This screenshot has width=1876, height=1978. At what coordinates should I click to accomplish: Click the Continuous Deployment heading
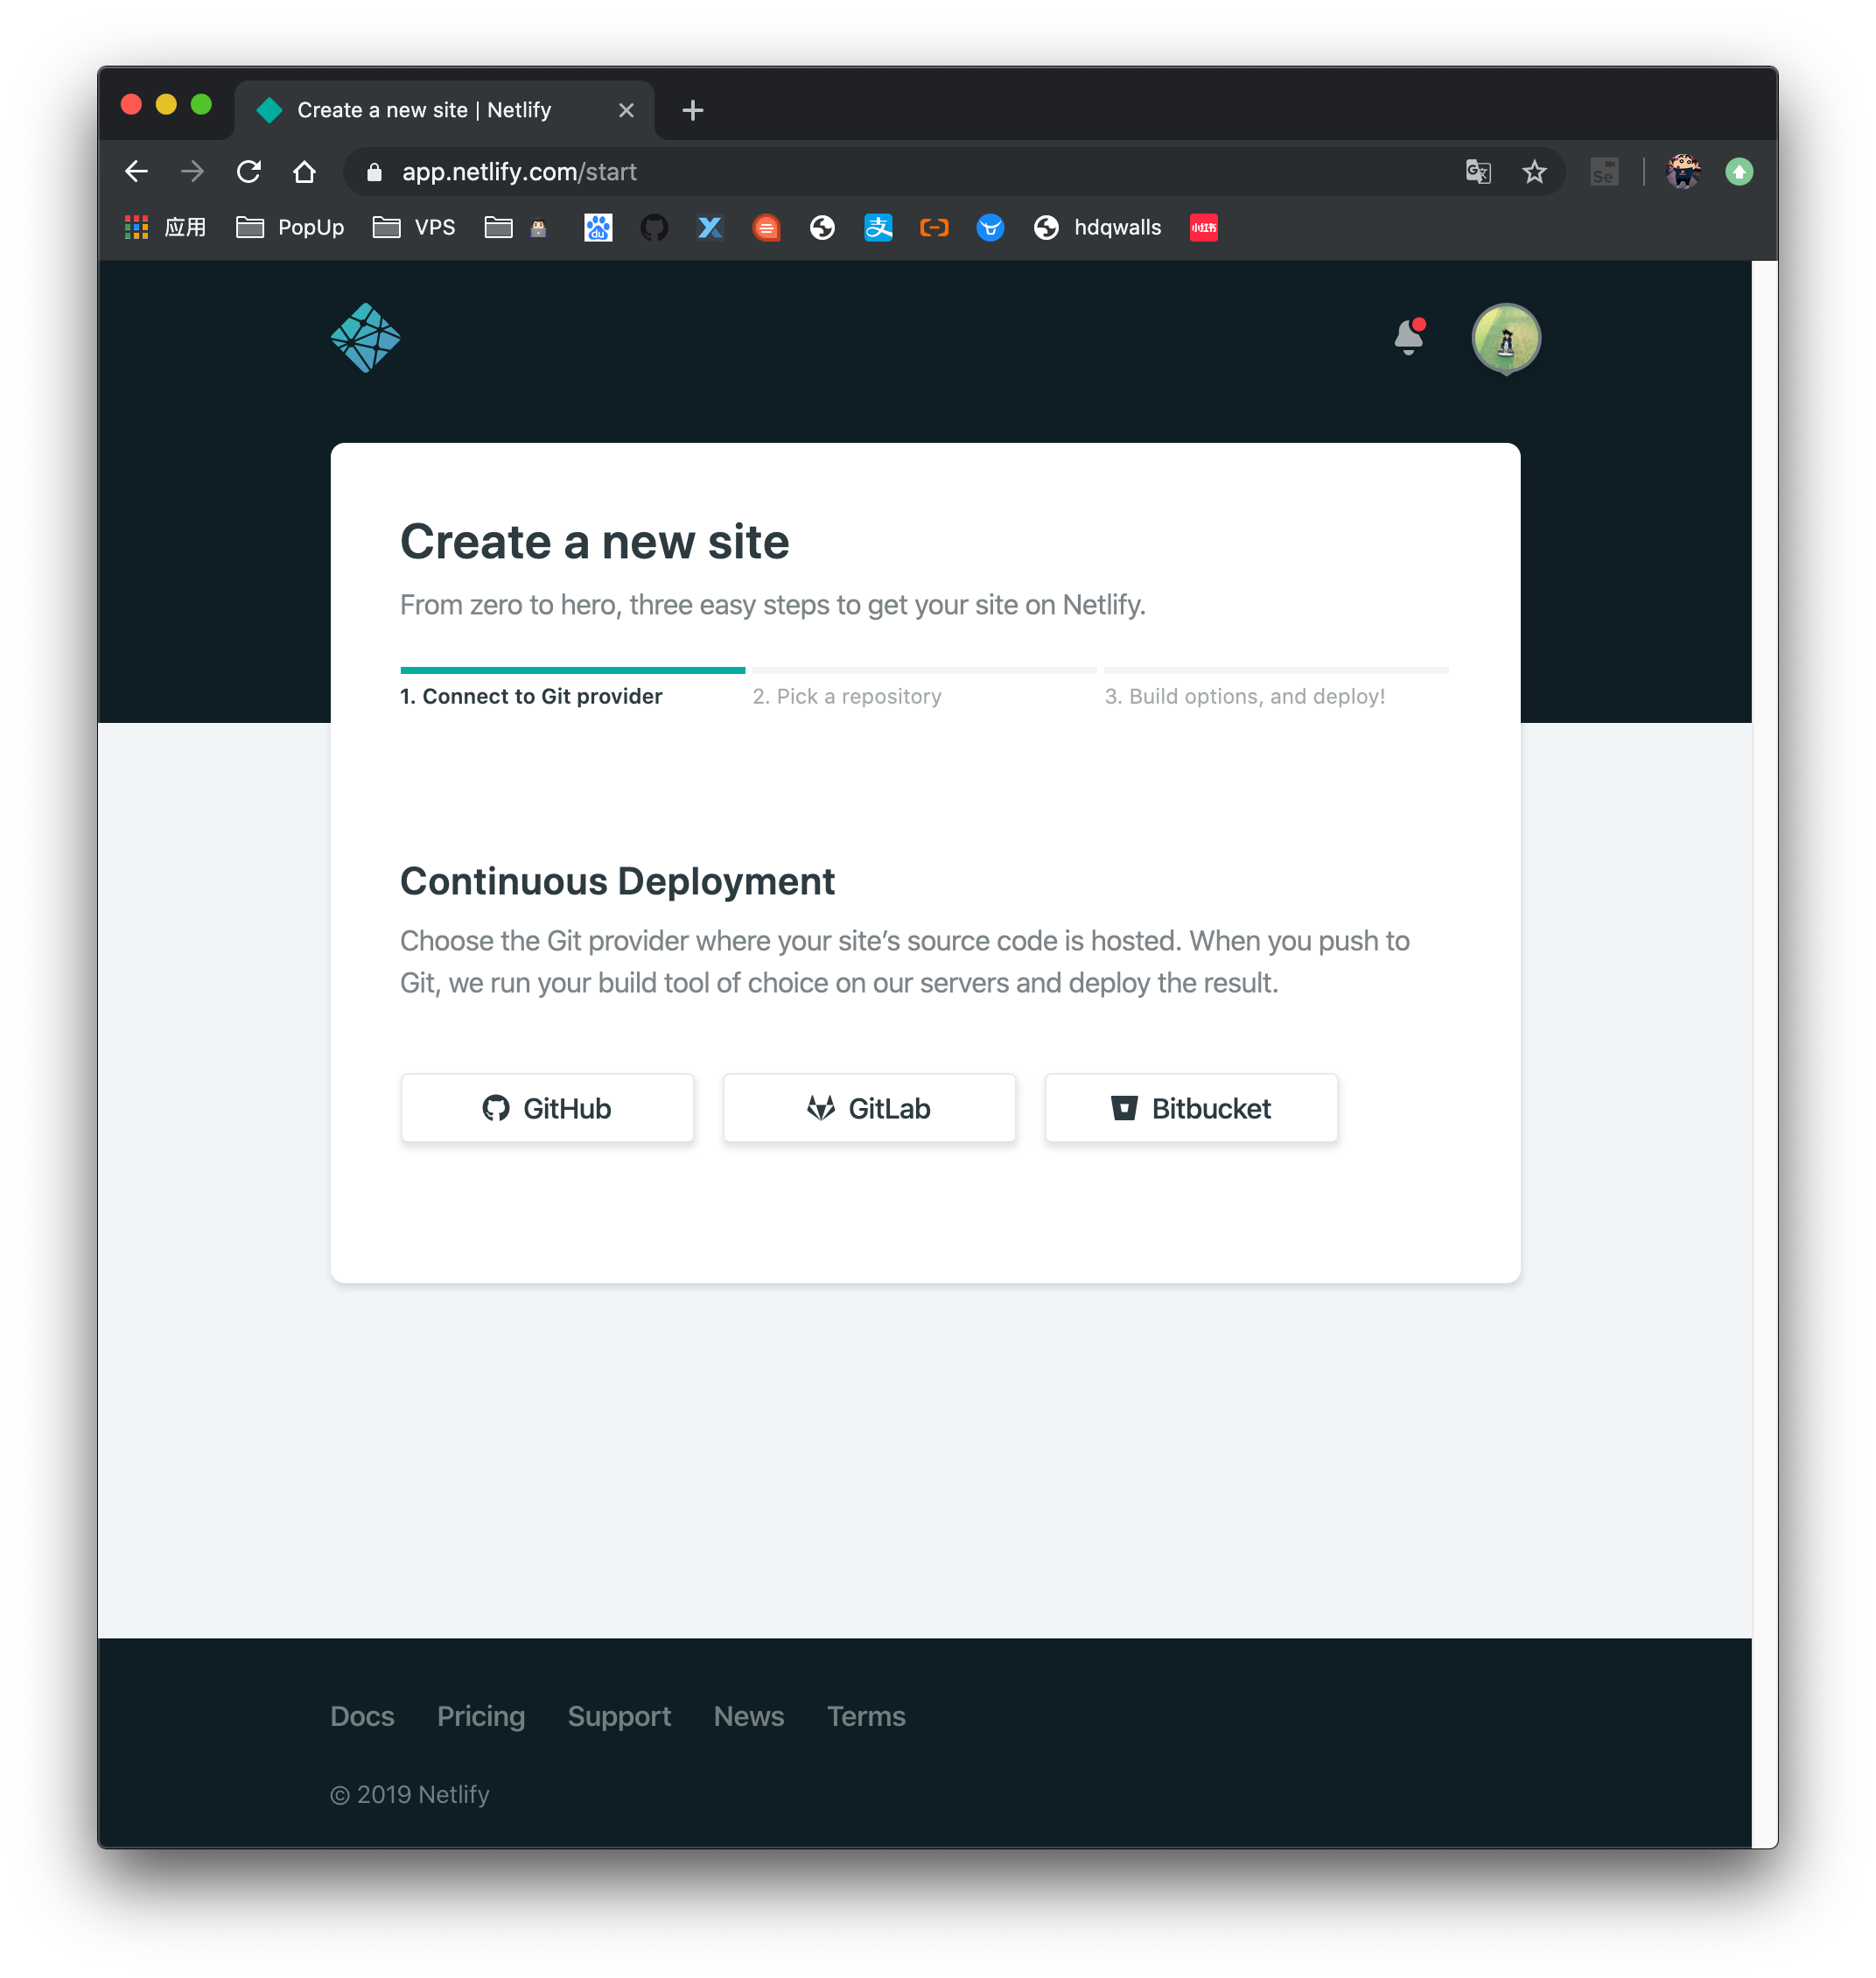point(617,881)
